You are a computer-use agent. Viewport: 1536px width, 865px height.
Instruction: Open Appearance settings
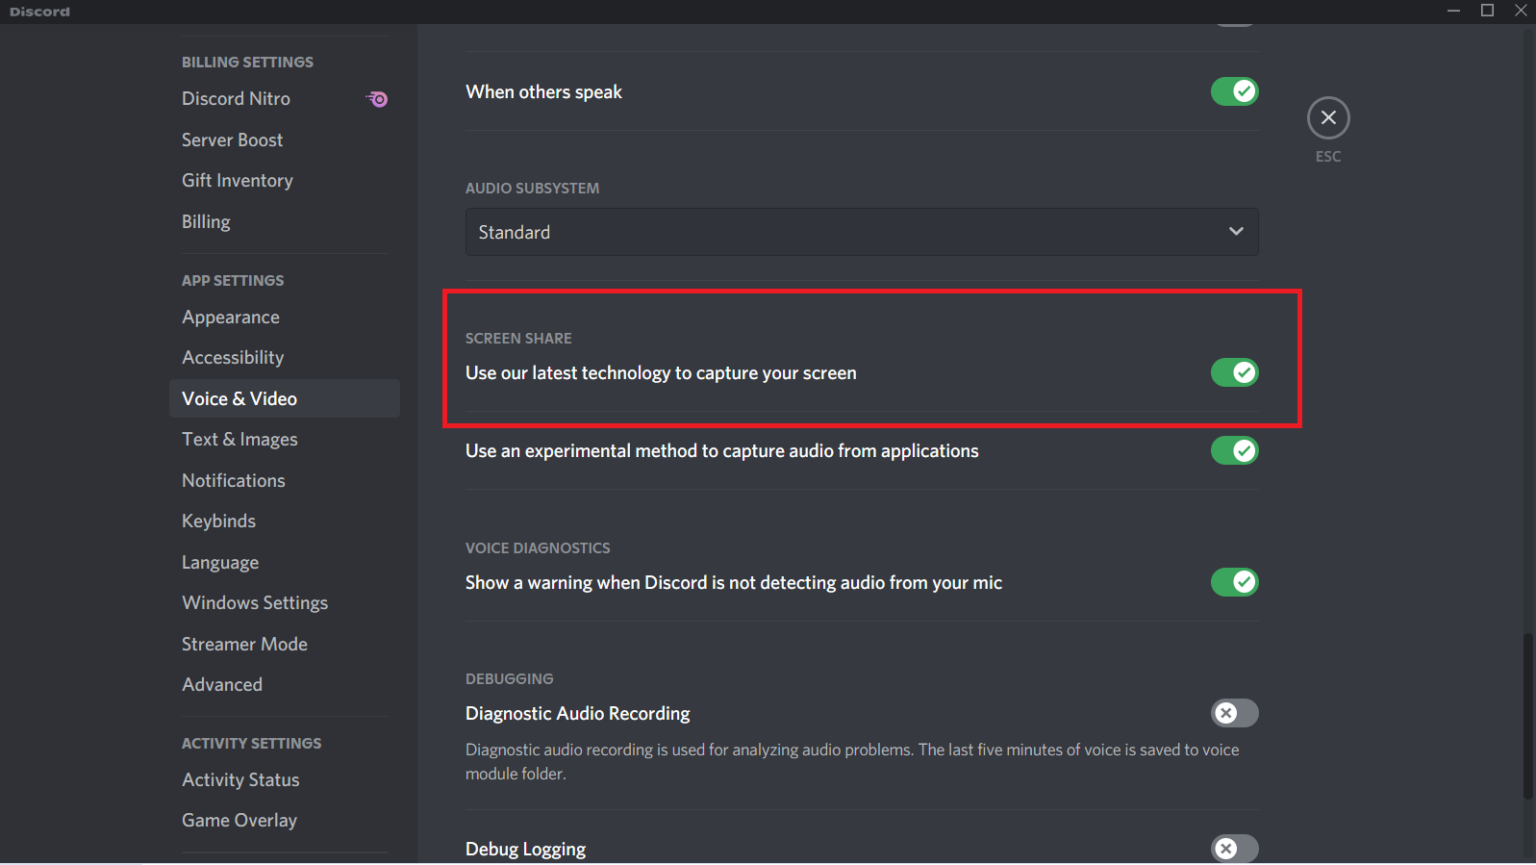click(x=230, y=316)
